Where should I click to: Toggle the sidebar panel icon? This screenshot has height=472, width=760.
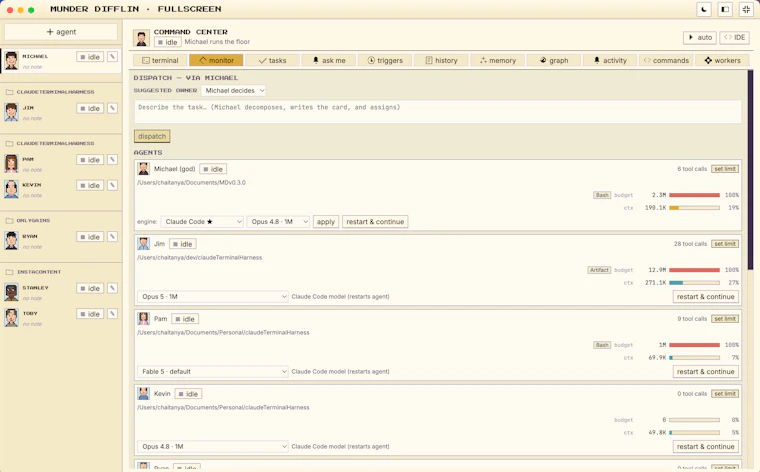725,9
